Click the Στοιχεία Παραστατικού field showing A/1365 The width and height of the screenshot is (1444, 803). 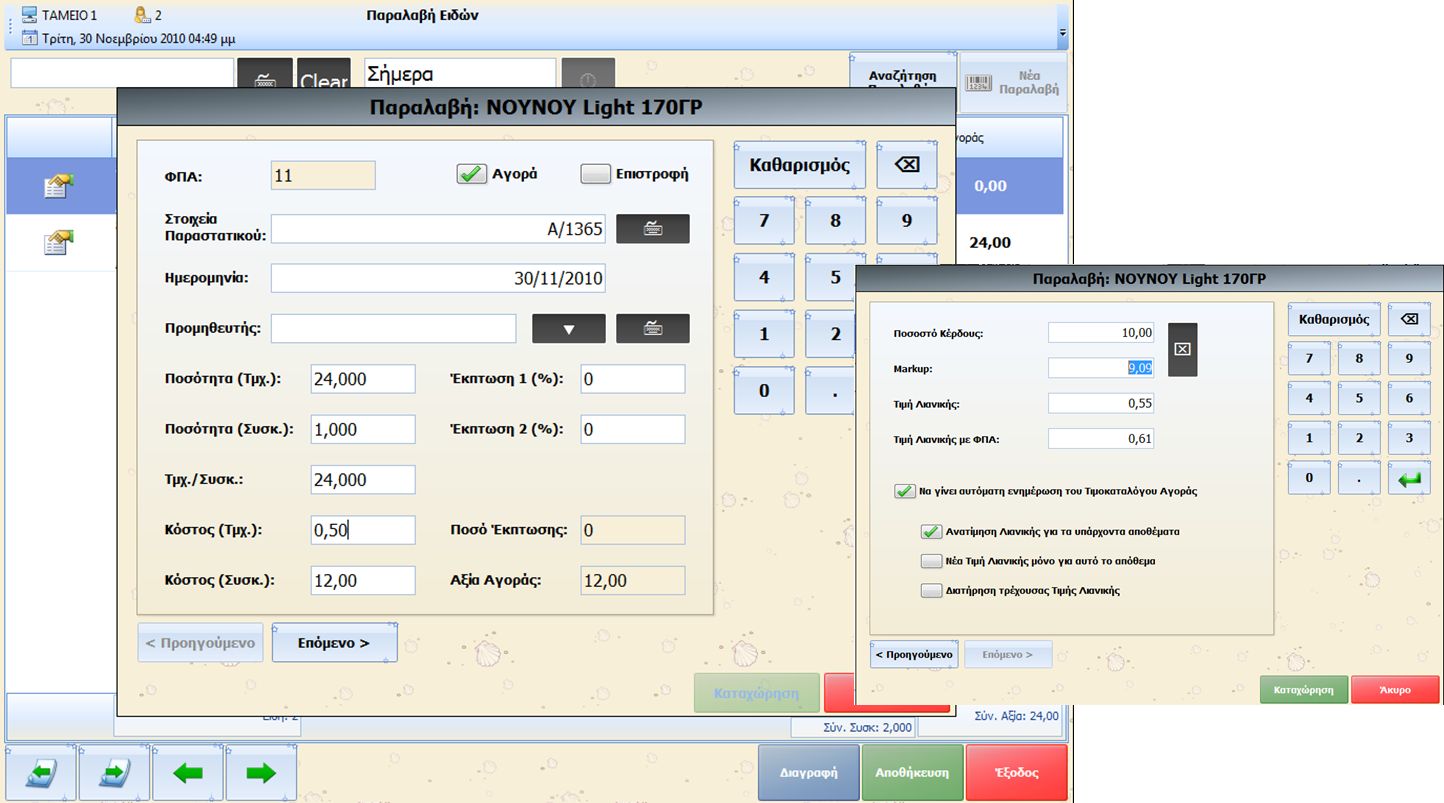pos(439,229)
